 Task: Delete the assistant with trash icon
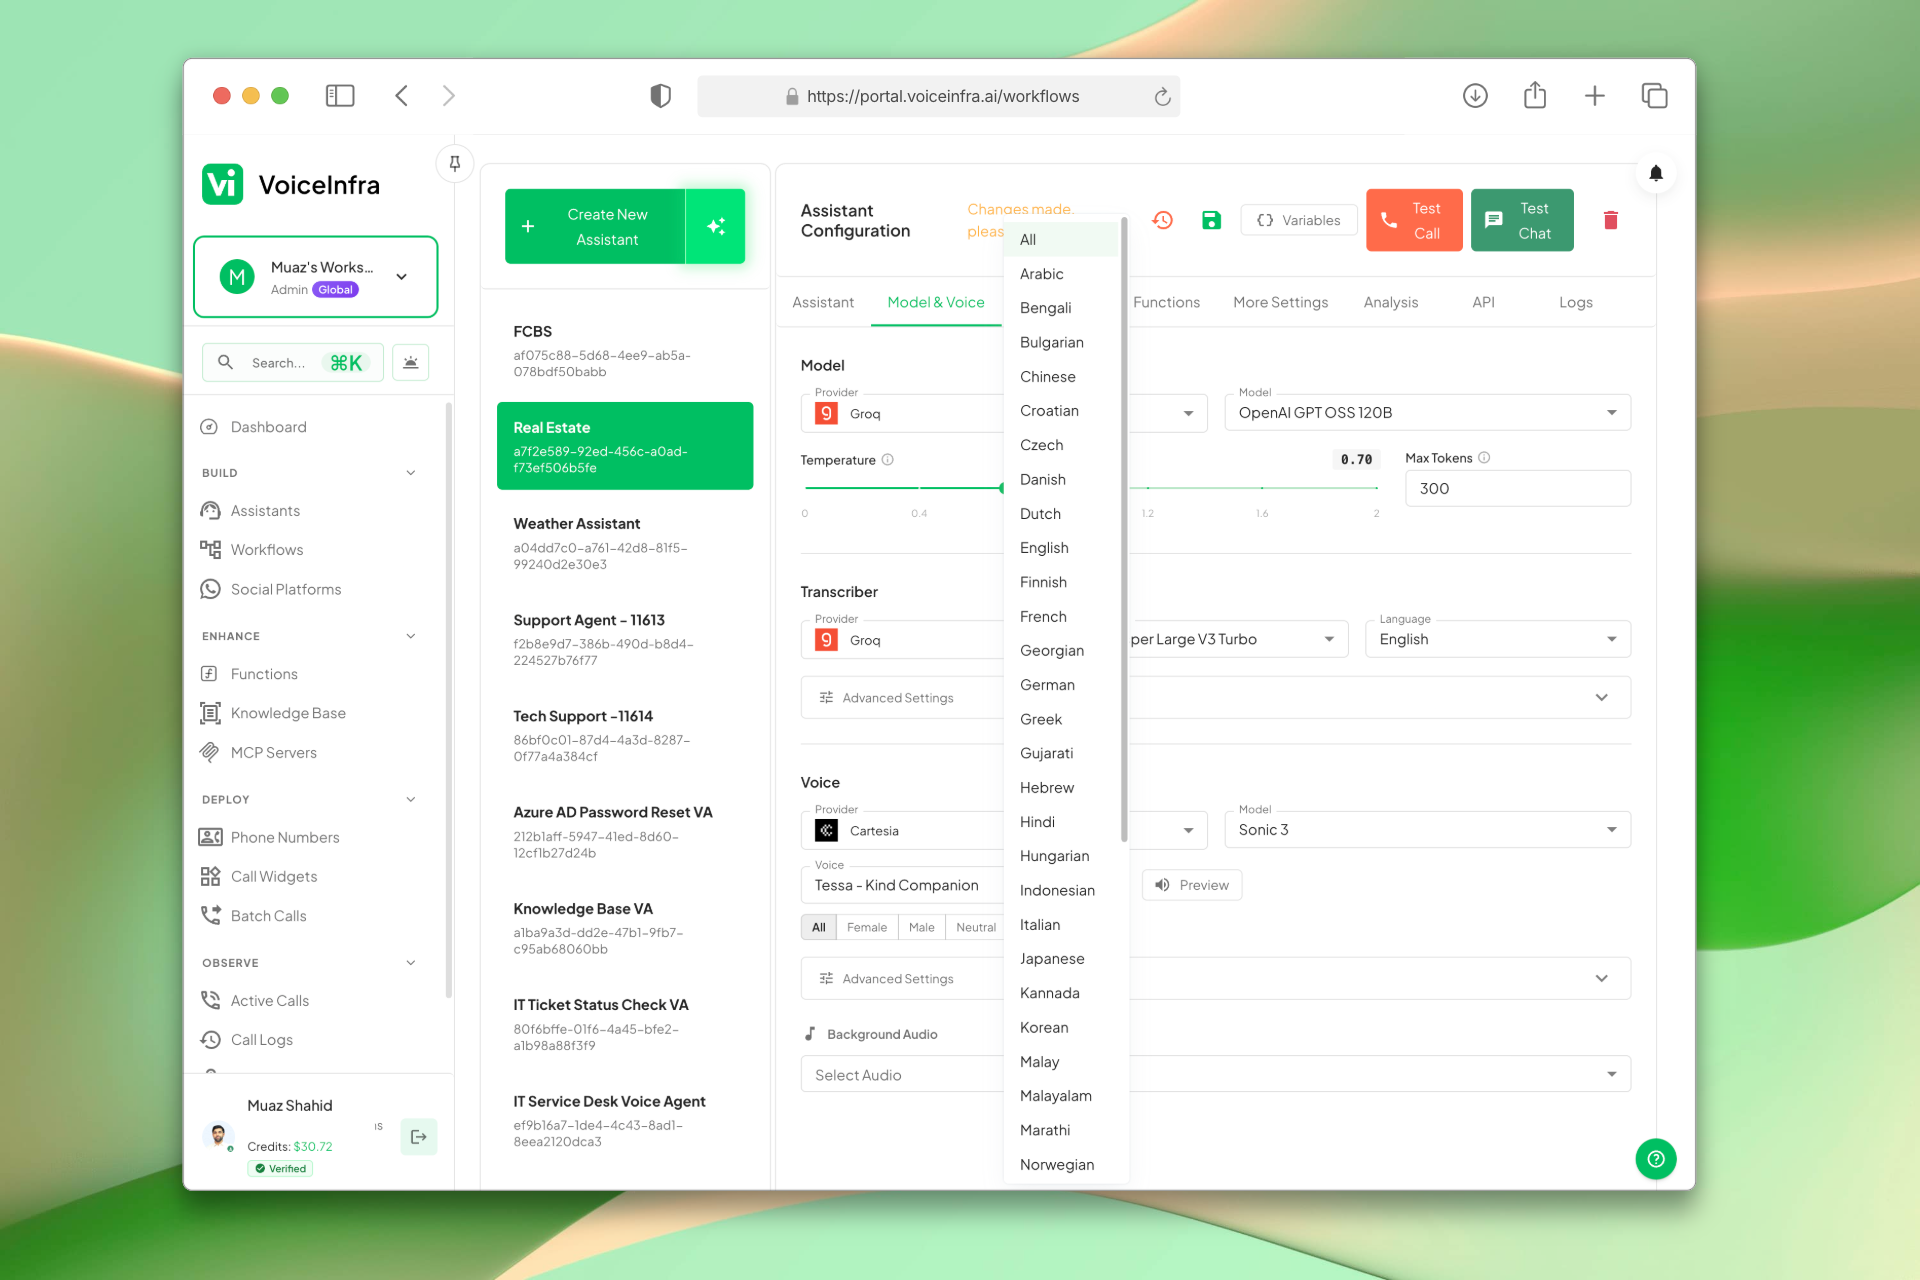1610,220
